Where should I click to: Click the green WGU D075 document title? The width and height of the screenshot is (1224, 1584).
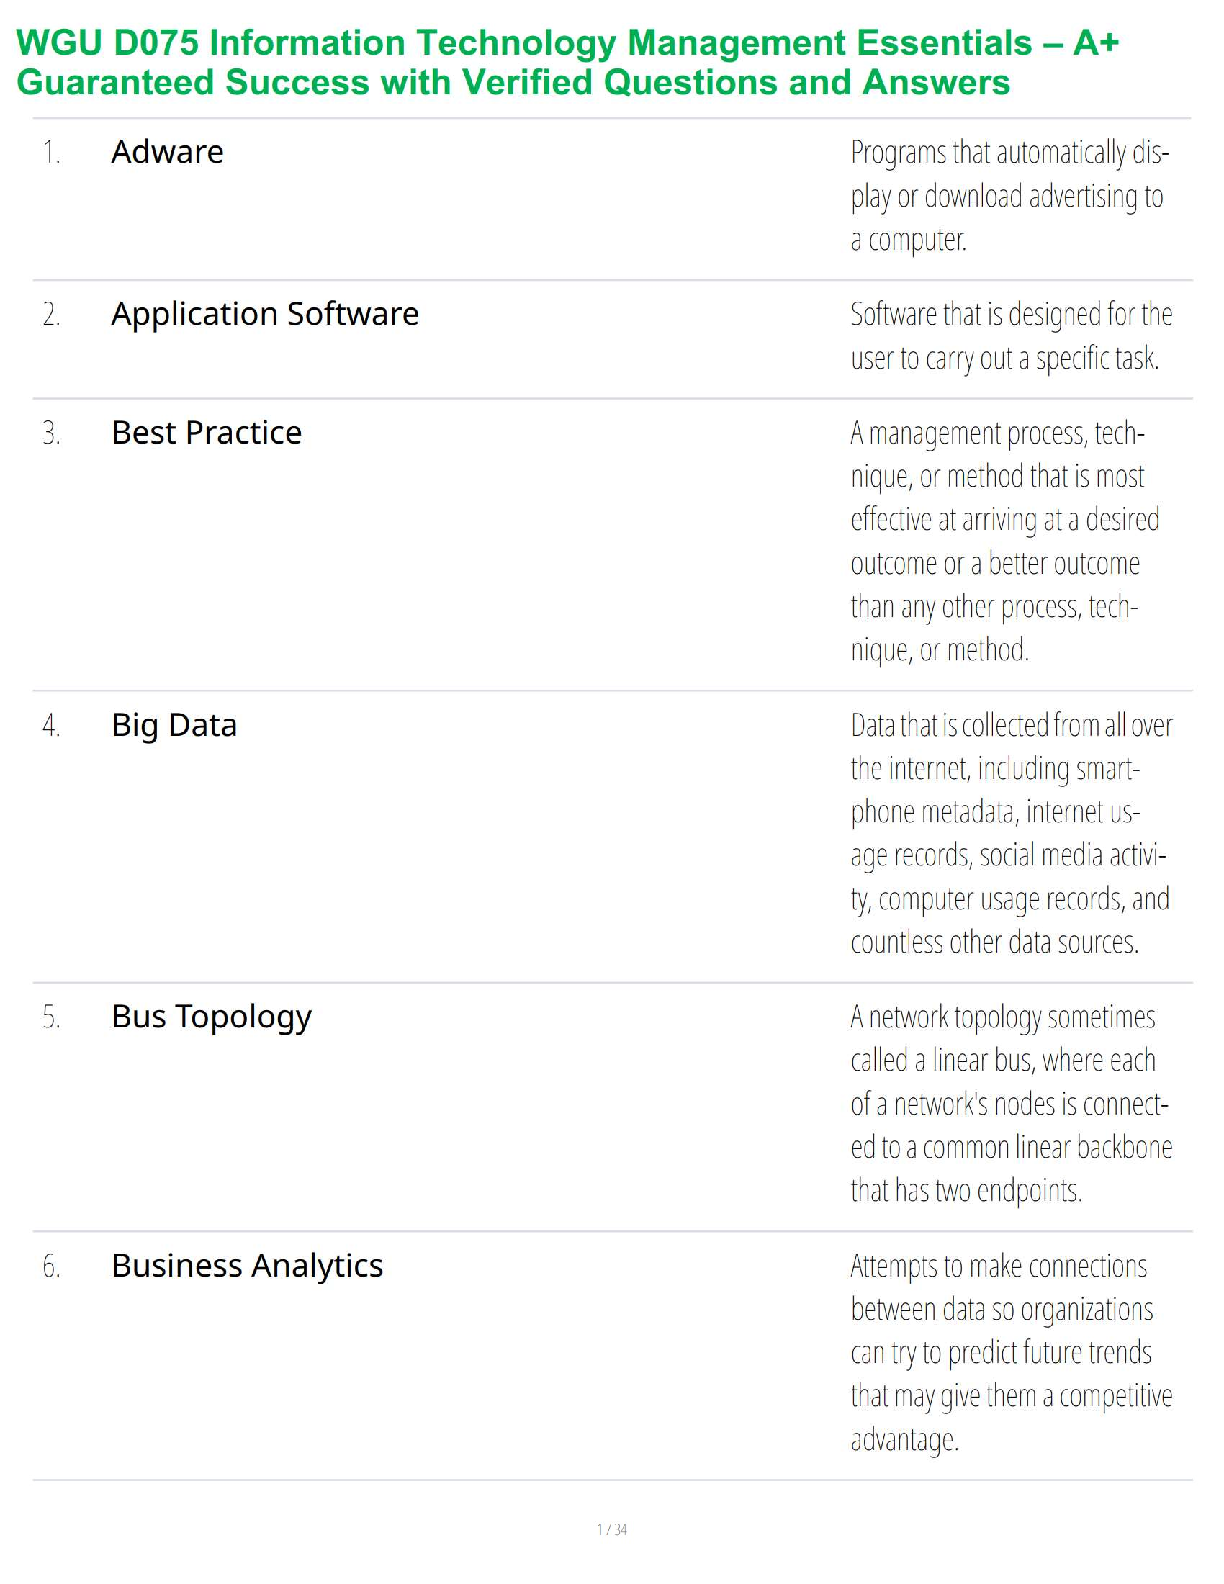pyautogui.click(x=567, y=62)
